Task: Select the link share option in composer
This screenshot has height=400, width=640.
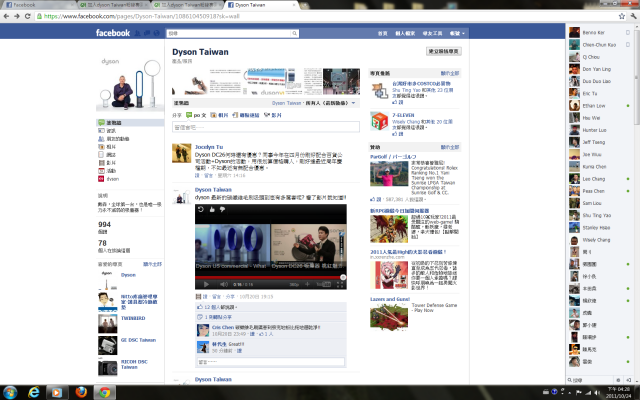Action: click(x=246, y=115)
